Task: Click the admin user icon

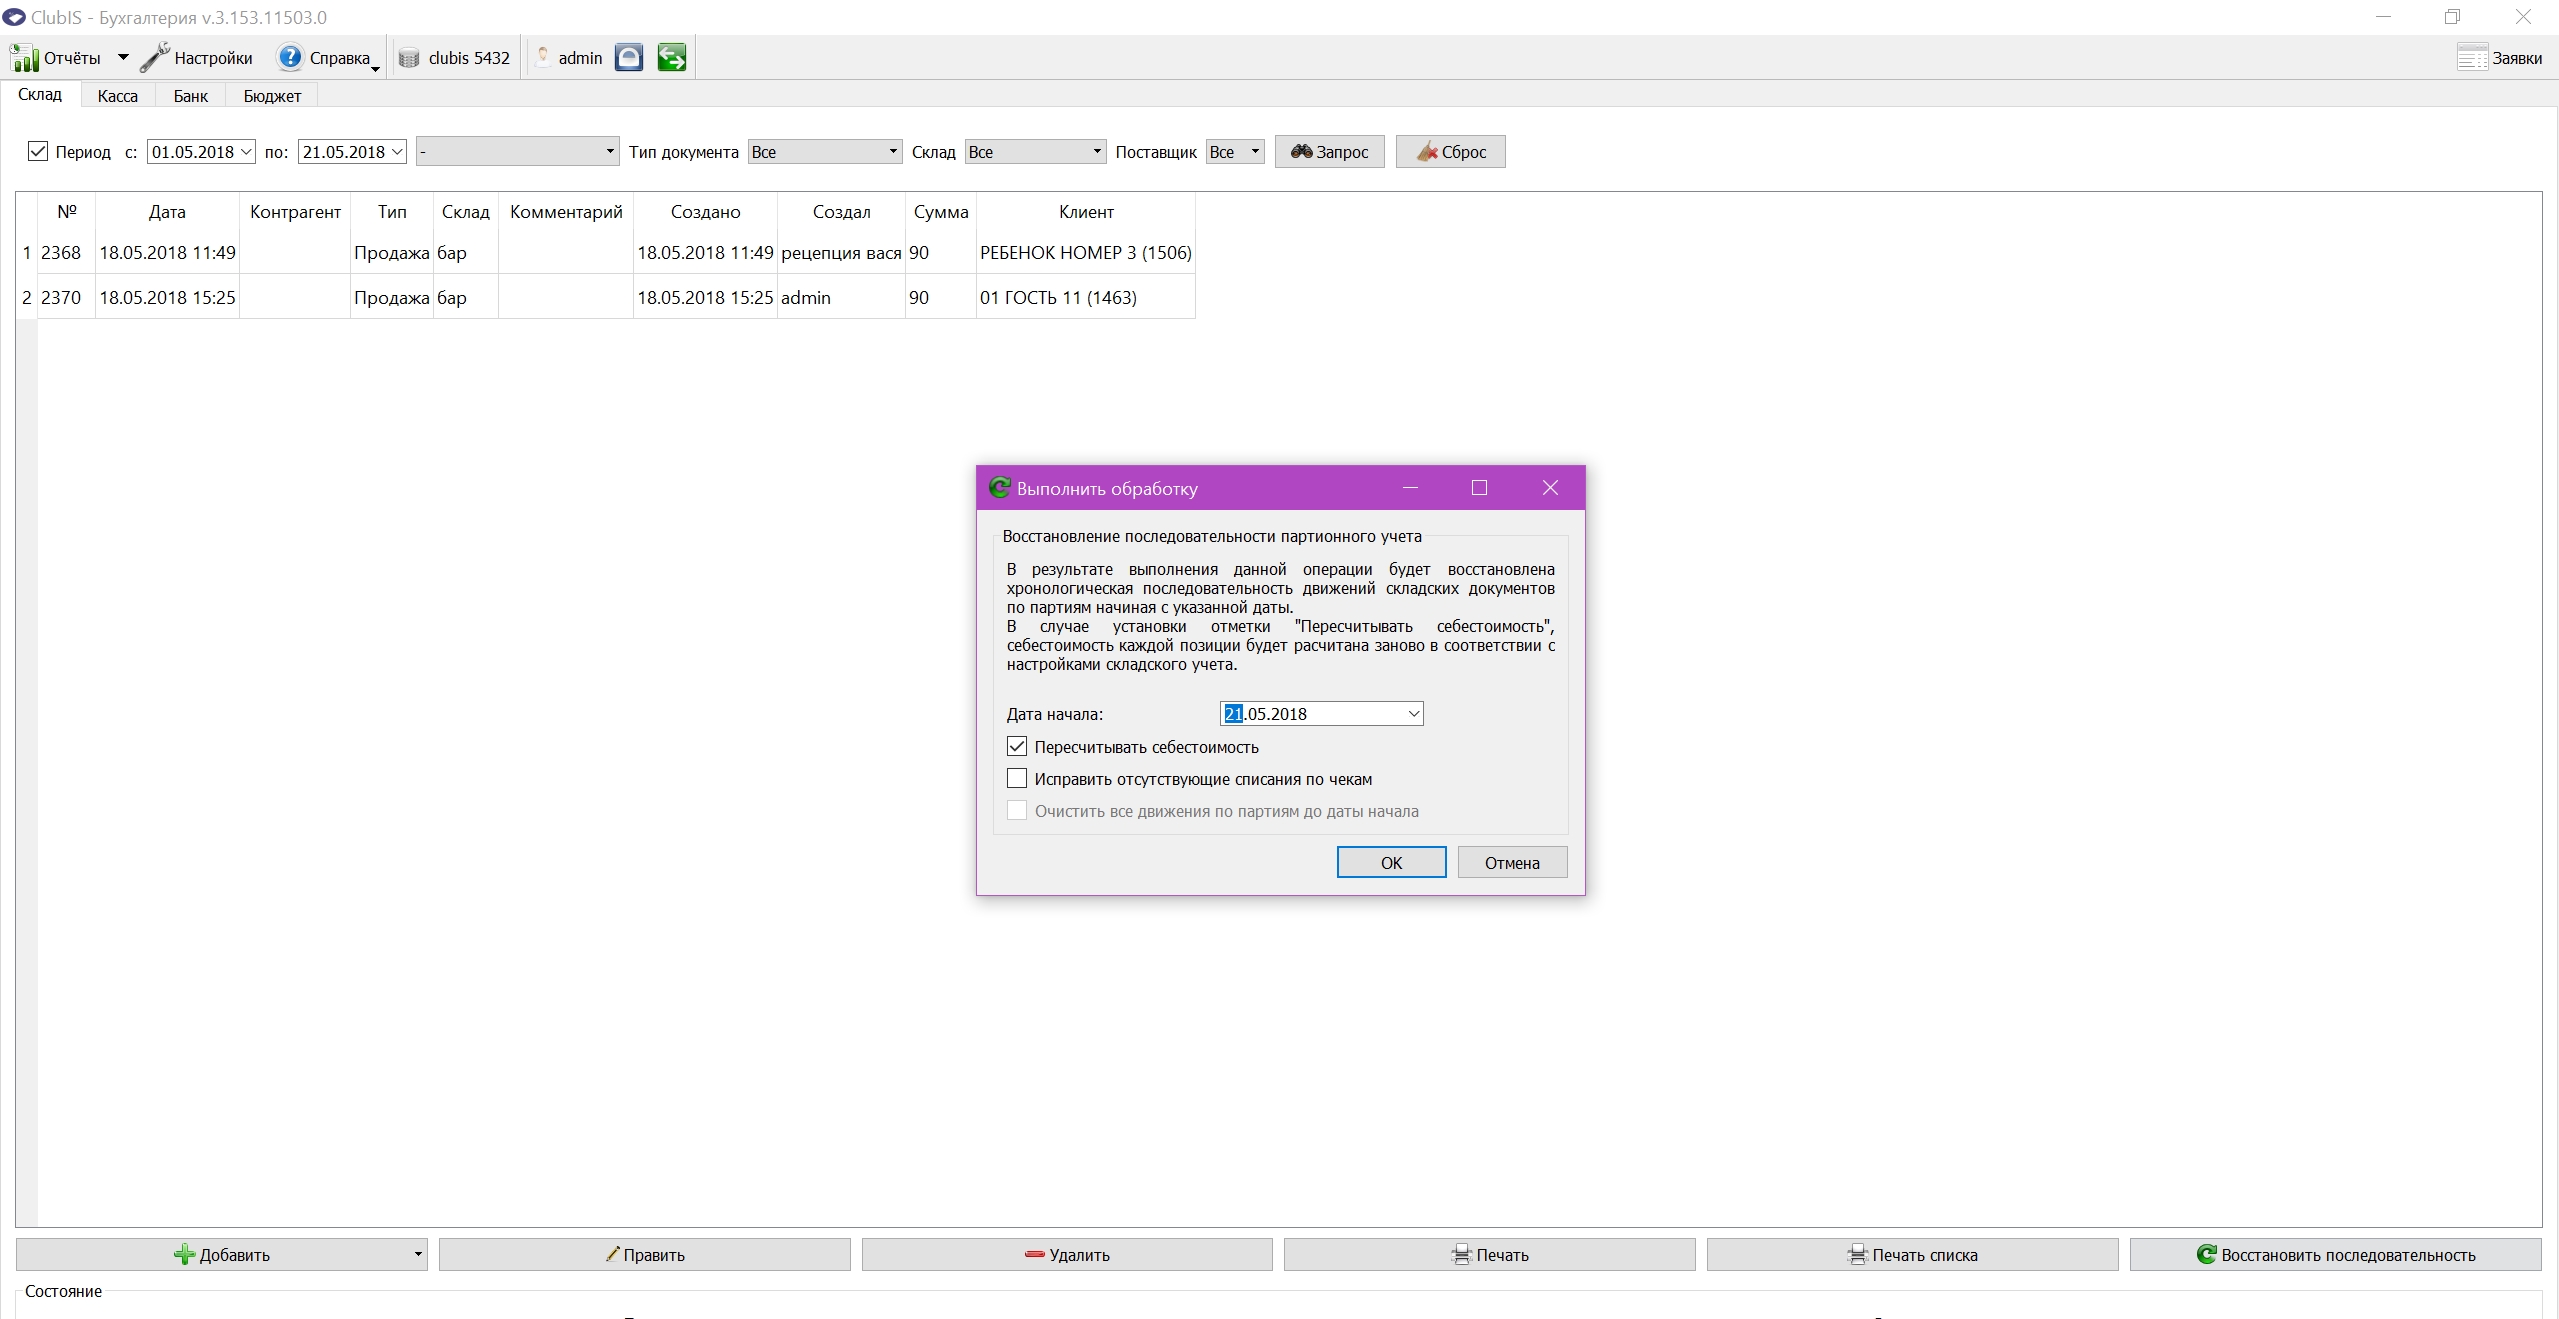Action: [x=543, y=58]
